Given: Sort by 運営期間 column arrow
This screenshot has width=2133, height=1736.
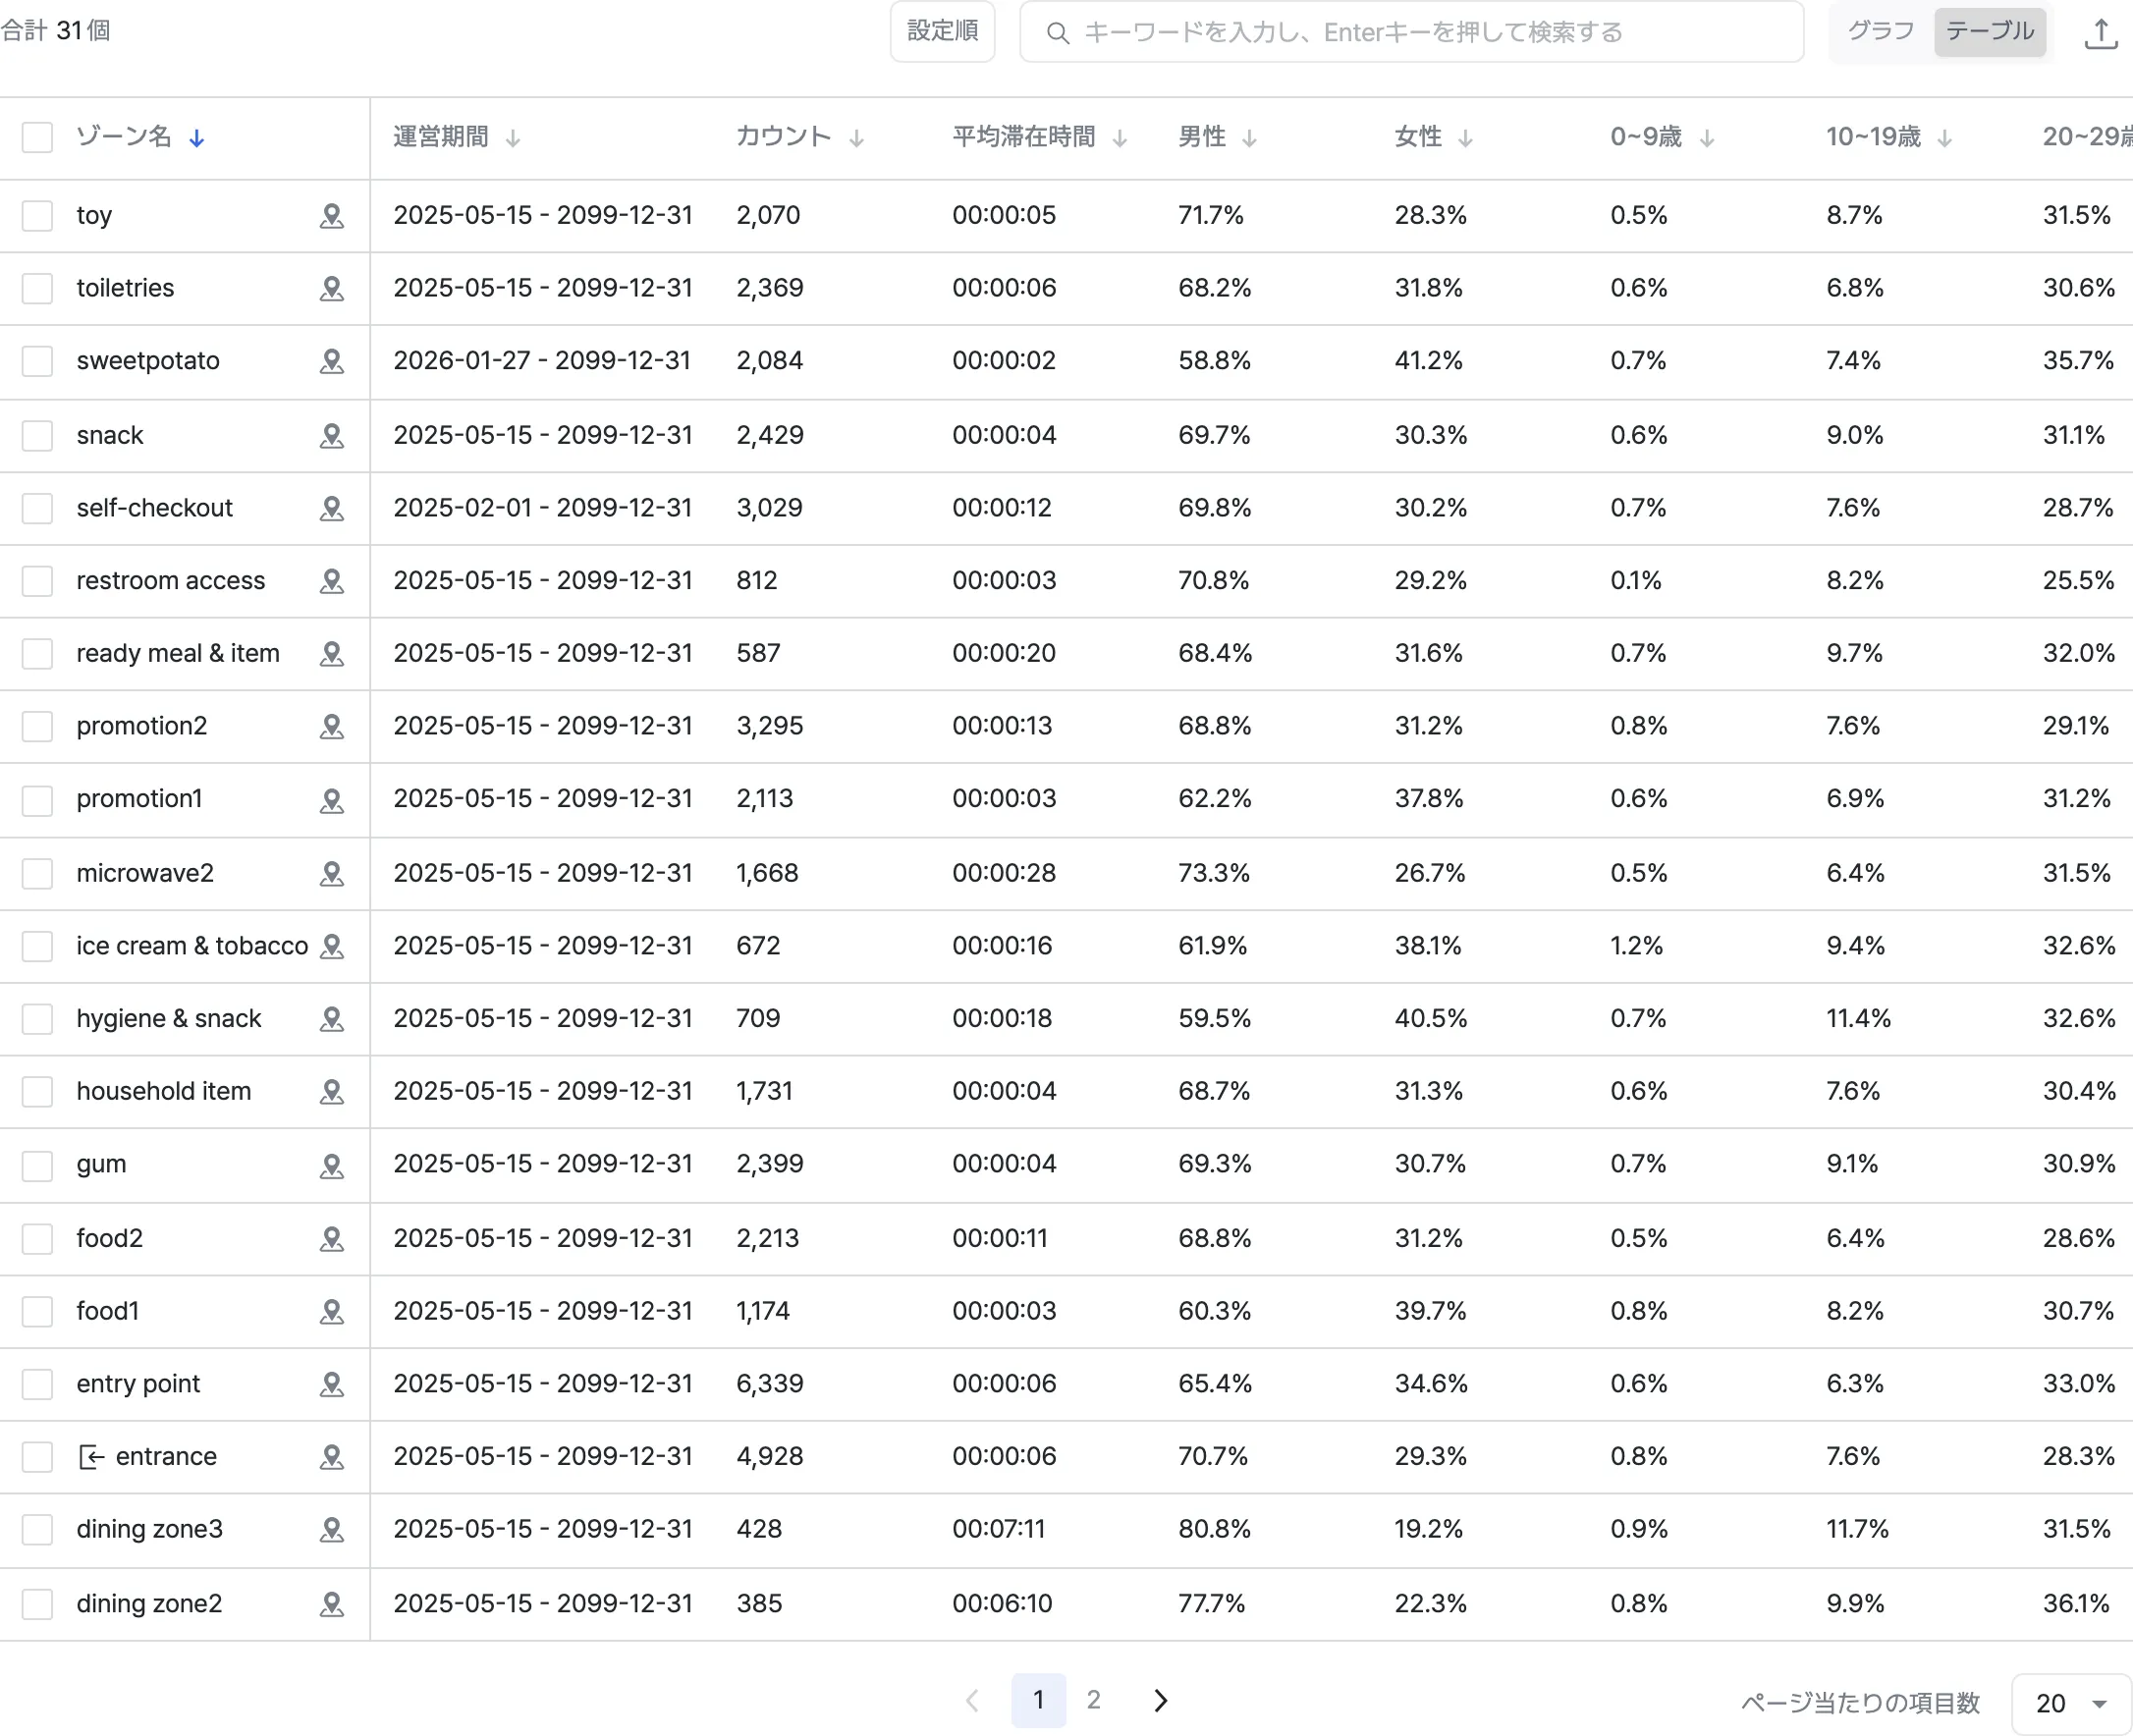Looking at the screenshot, I should [x=513, y=138].
